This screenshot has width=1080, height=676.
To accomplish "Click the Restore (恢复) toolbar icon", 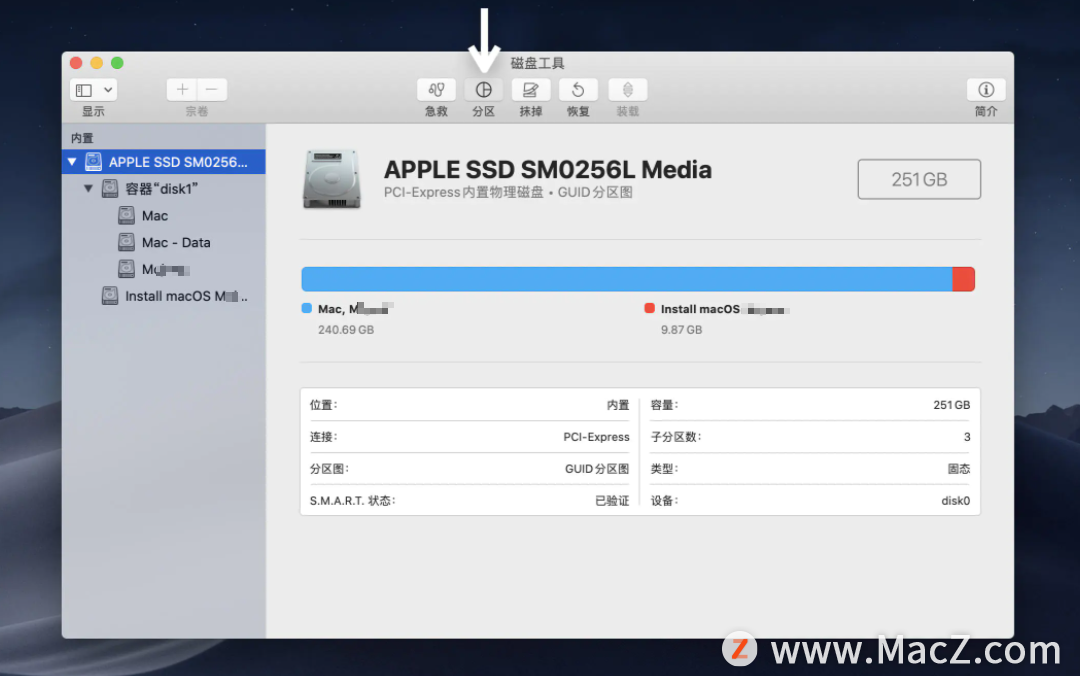I will point(578,90).
